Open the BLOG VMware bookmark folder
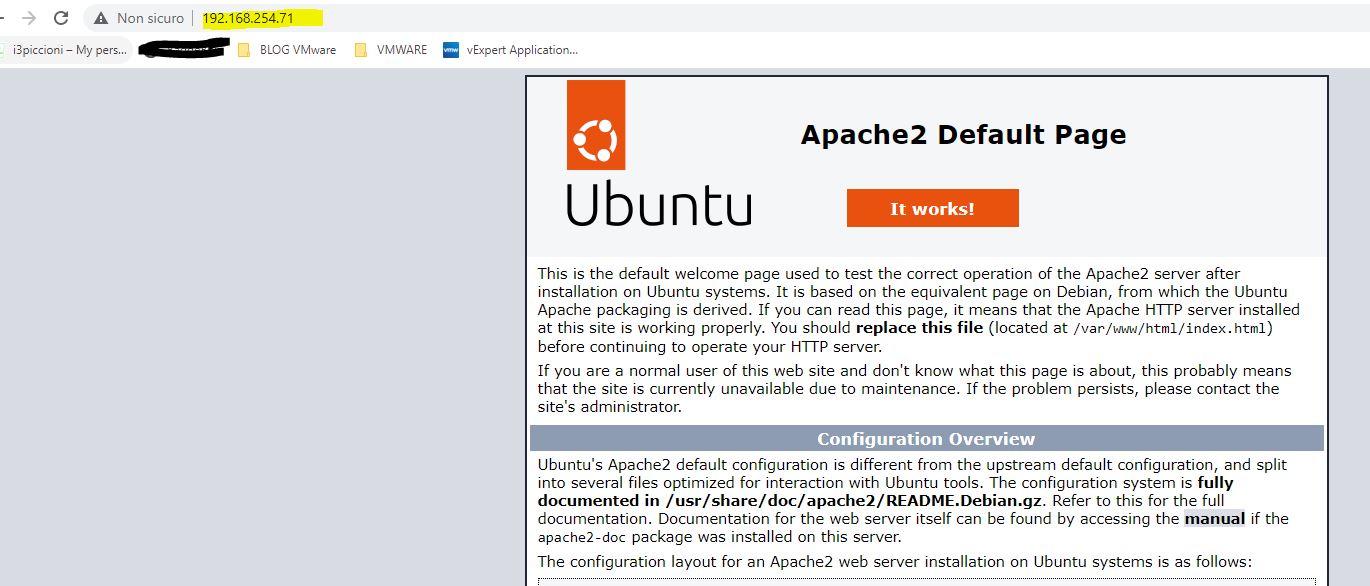The height and width of the screenshot is (586, 1370). (286, 49)
